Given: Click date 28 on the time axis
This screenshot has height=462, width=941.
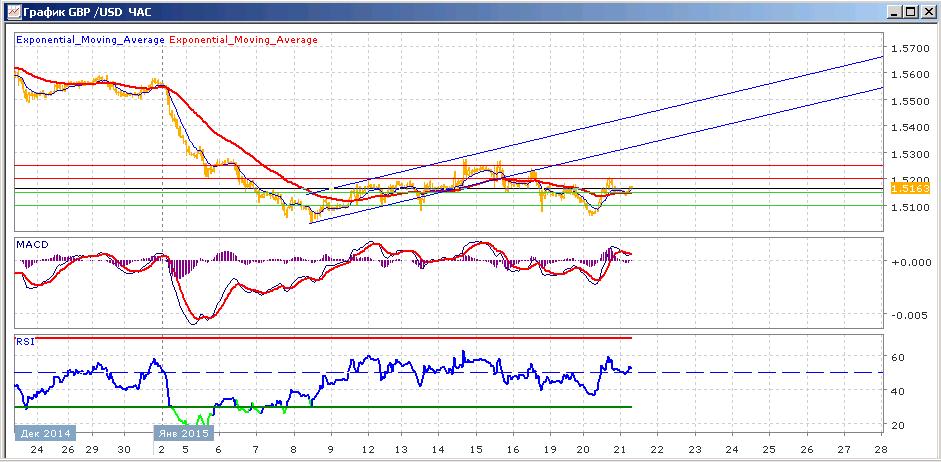Looking at the screenshot, I should [881, 449].
